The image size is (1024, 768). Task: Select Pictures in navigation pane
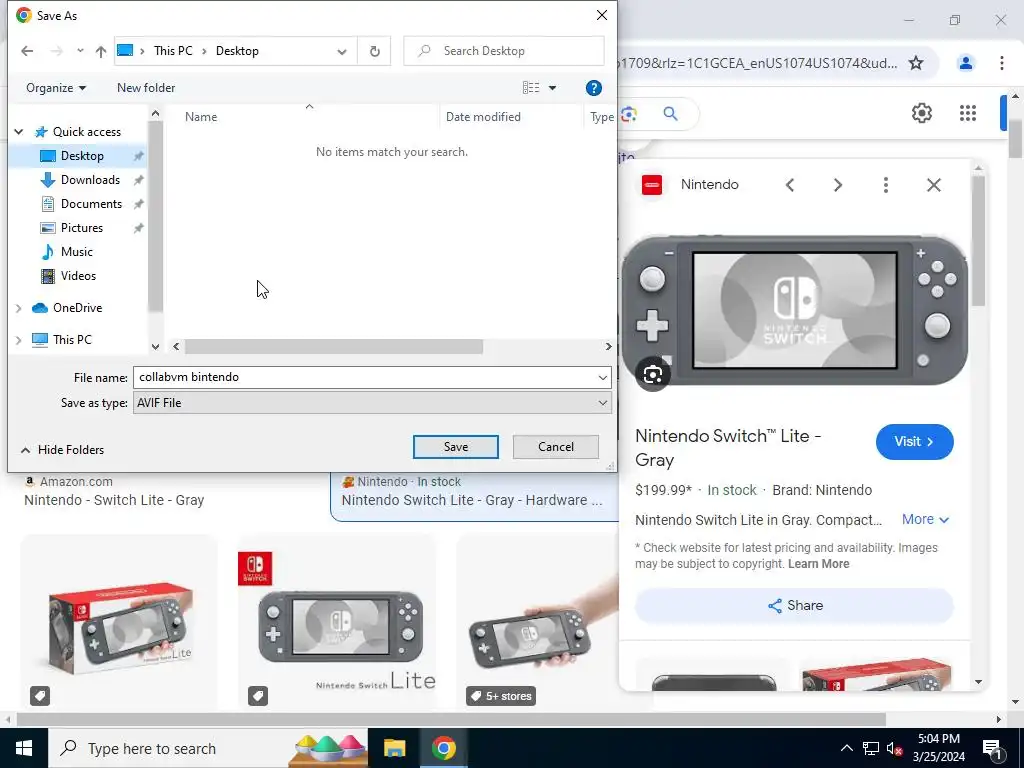coord(82,228)
